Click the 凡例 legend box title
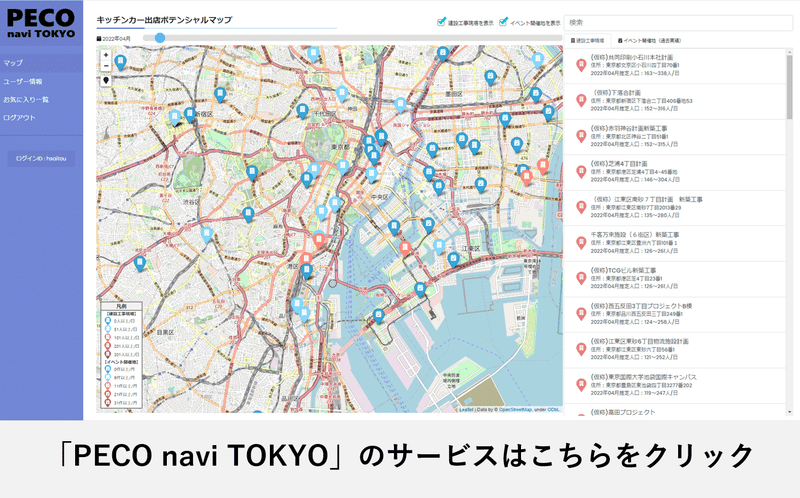 (x=121, y=306)
